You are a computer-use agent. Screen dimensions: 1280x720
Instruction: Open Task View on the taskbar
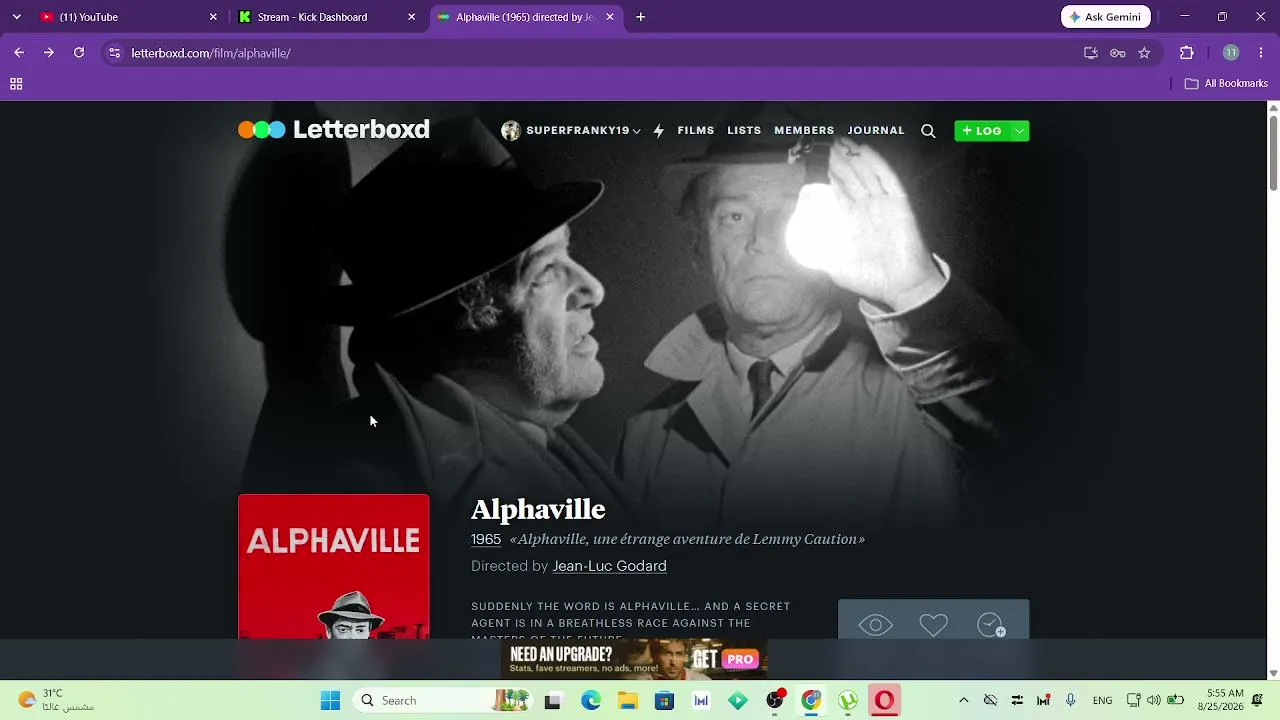[x=552, y=701]
